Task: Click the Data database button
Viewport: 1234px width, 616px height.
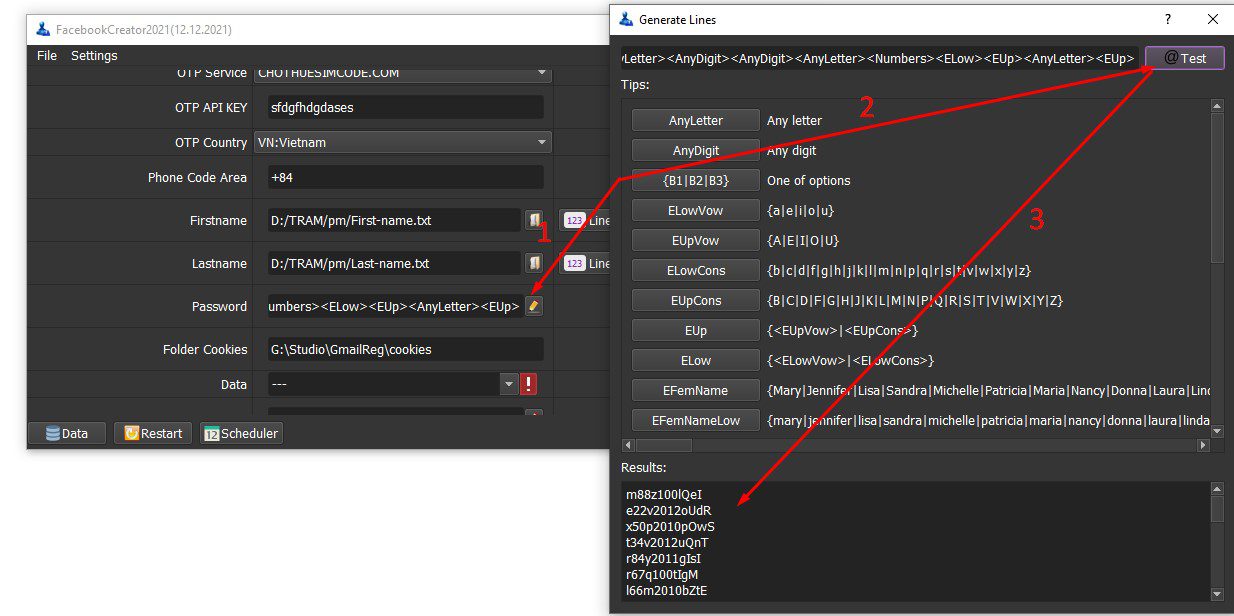Action: 65,433
